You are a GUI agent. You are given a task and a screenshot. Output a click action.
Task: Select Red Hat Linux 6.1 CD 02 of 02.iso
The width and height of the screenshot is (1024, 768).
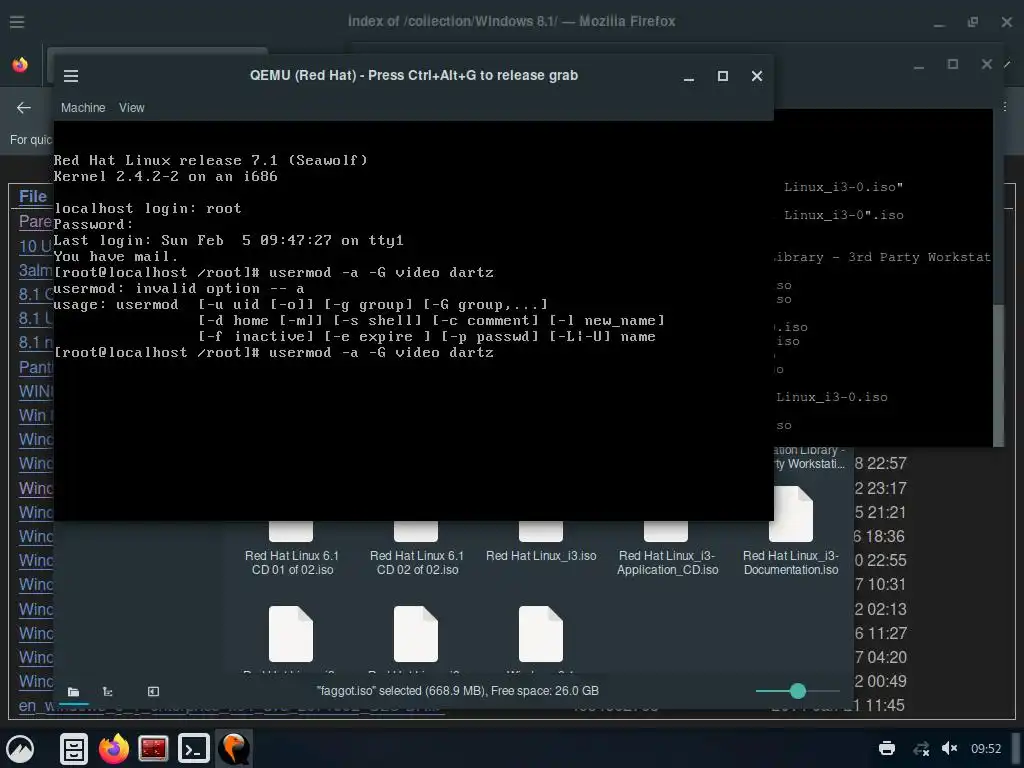coord(417,551)
